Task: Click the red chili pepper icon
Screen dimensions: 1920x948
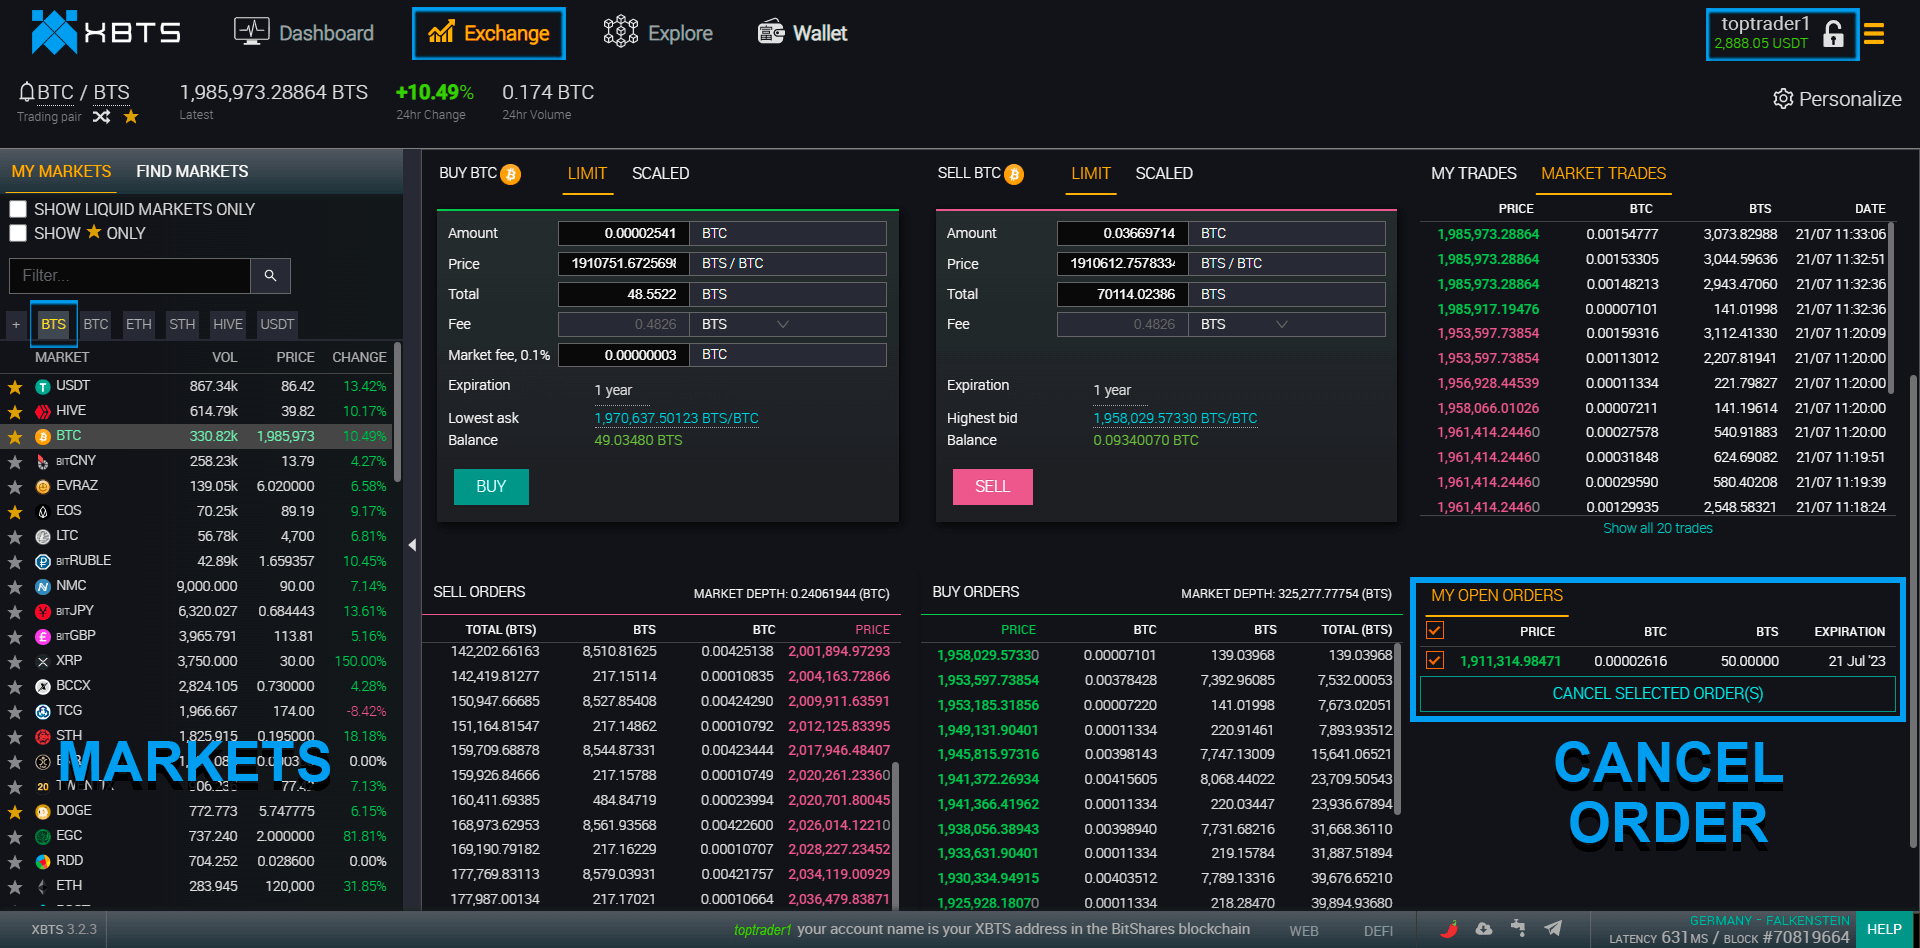Action: pos(1450,929)
